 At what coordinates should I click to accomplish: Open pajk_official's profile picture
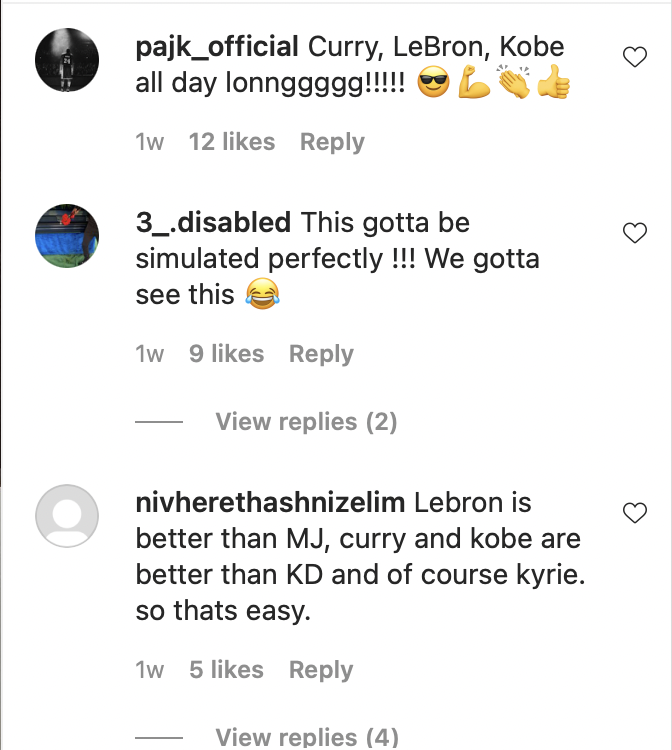click(67, 60)
